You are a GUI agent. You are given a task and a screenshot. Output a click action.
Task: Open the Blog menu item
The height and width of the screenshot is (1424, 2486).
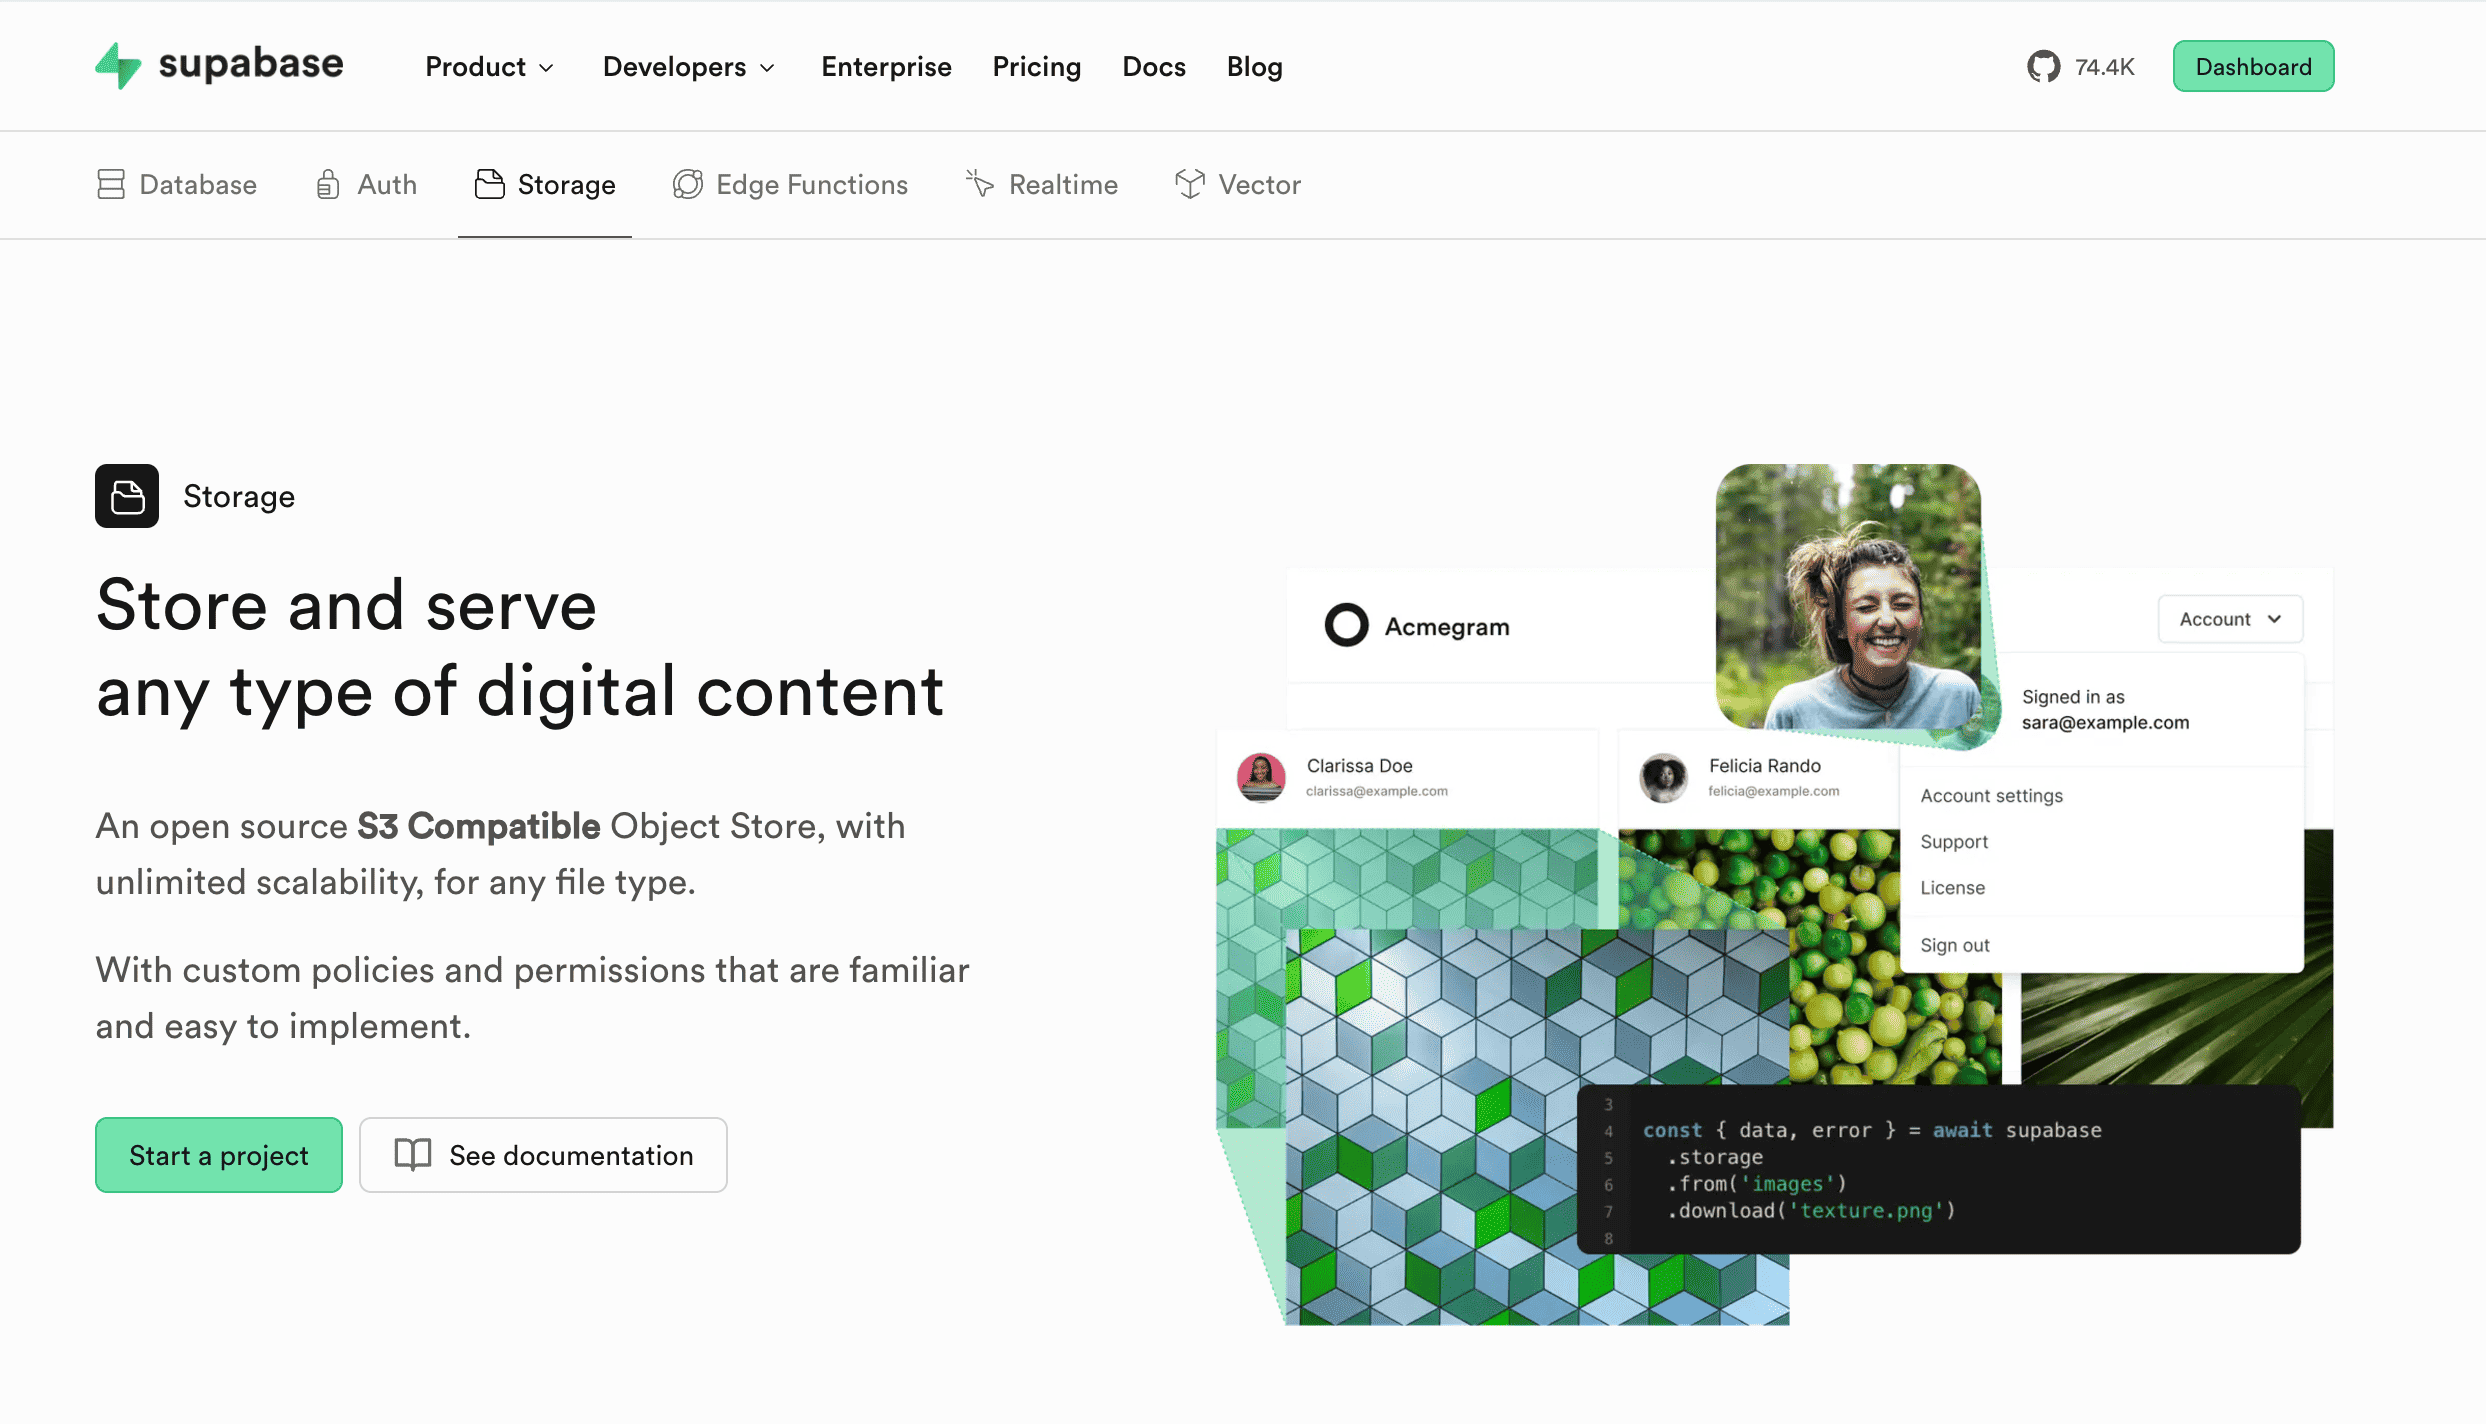coord(1253,65)
